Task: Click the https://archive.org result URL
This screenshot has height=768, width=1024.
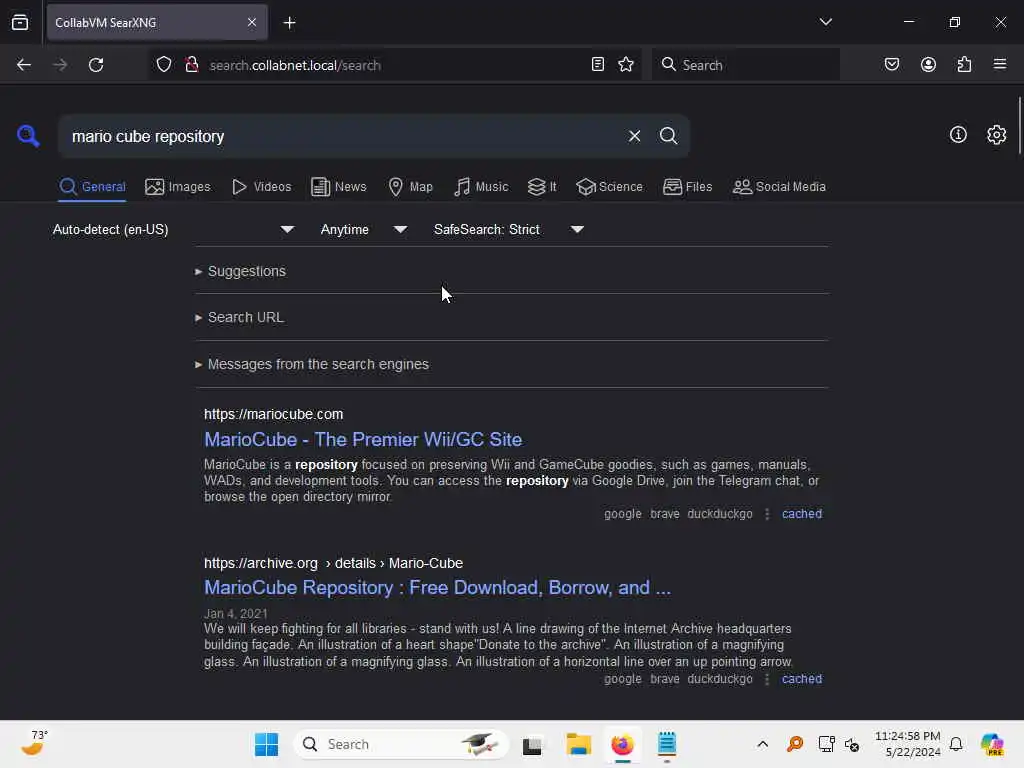Action: (333, 563)
